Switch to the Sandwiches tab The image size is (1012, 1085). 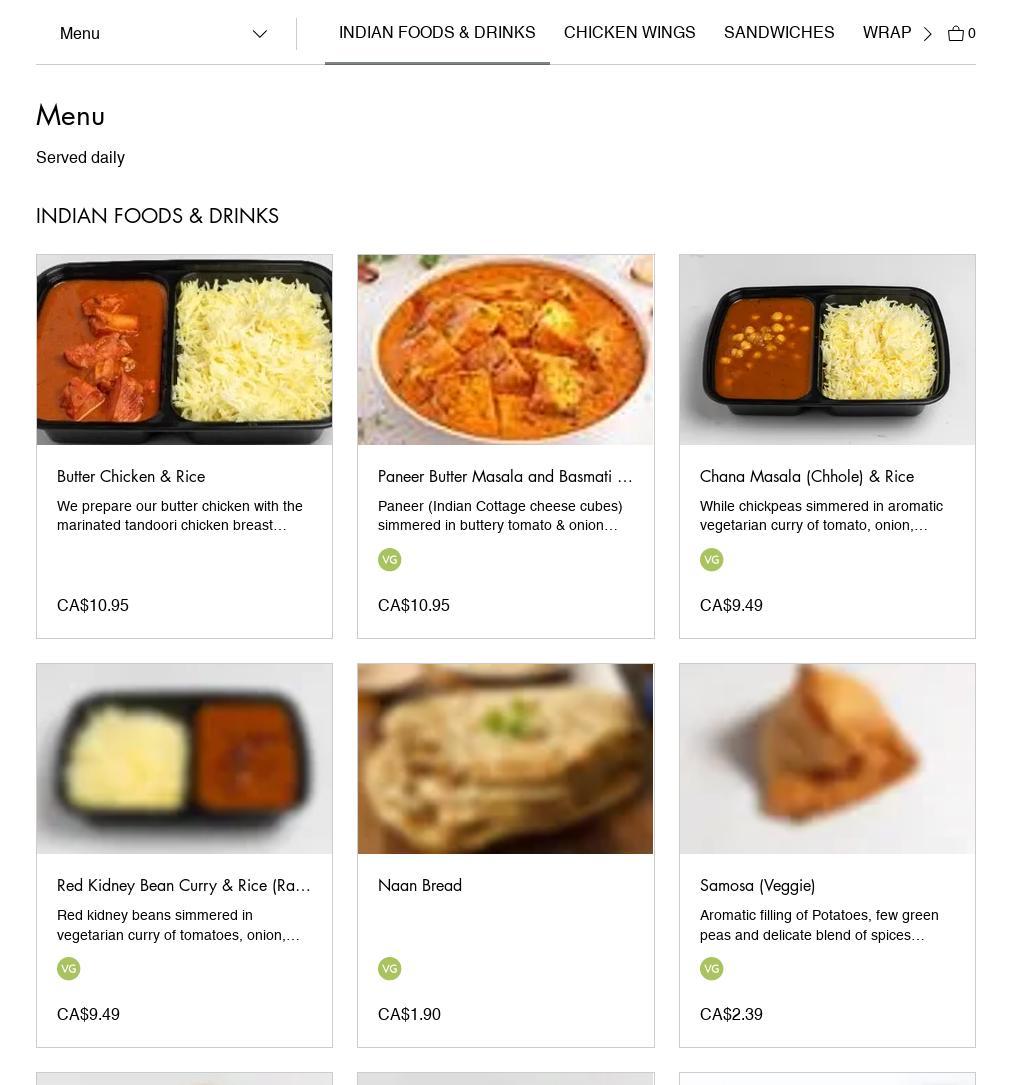779,33
